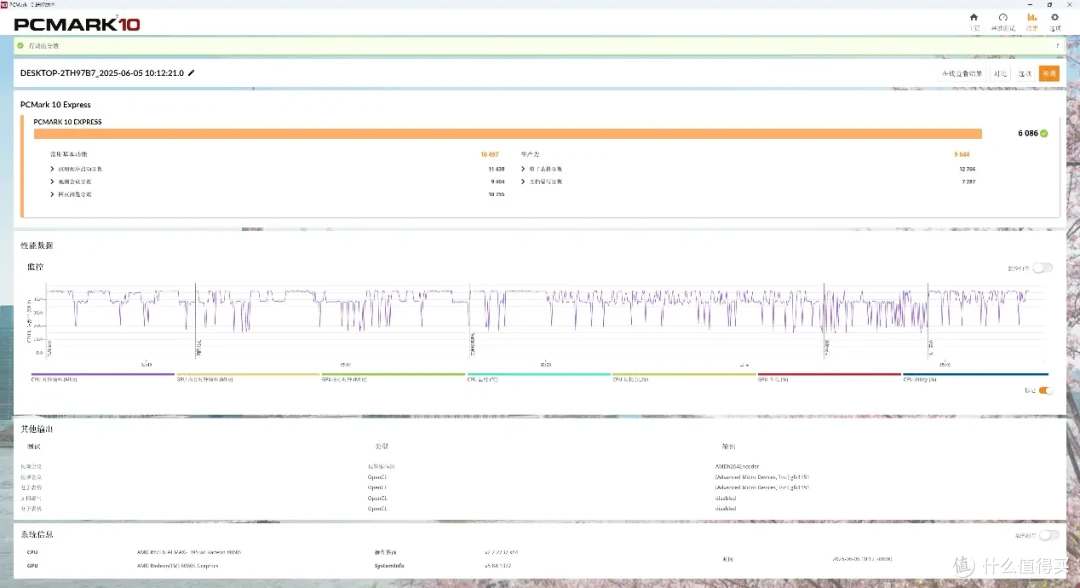Toggle the red GPU load legend
Image resolution: width=1080 pixels, height=588 pixels.
click(829, 377)
